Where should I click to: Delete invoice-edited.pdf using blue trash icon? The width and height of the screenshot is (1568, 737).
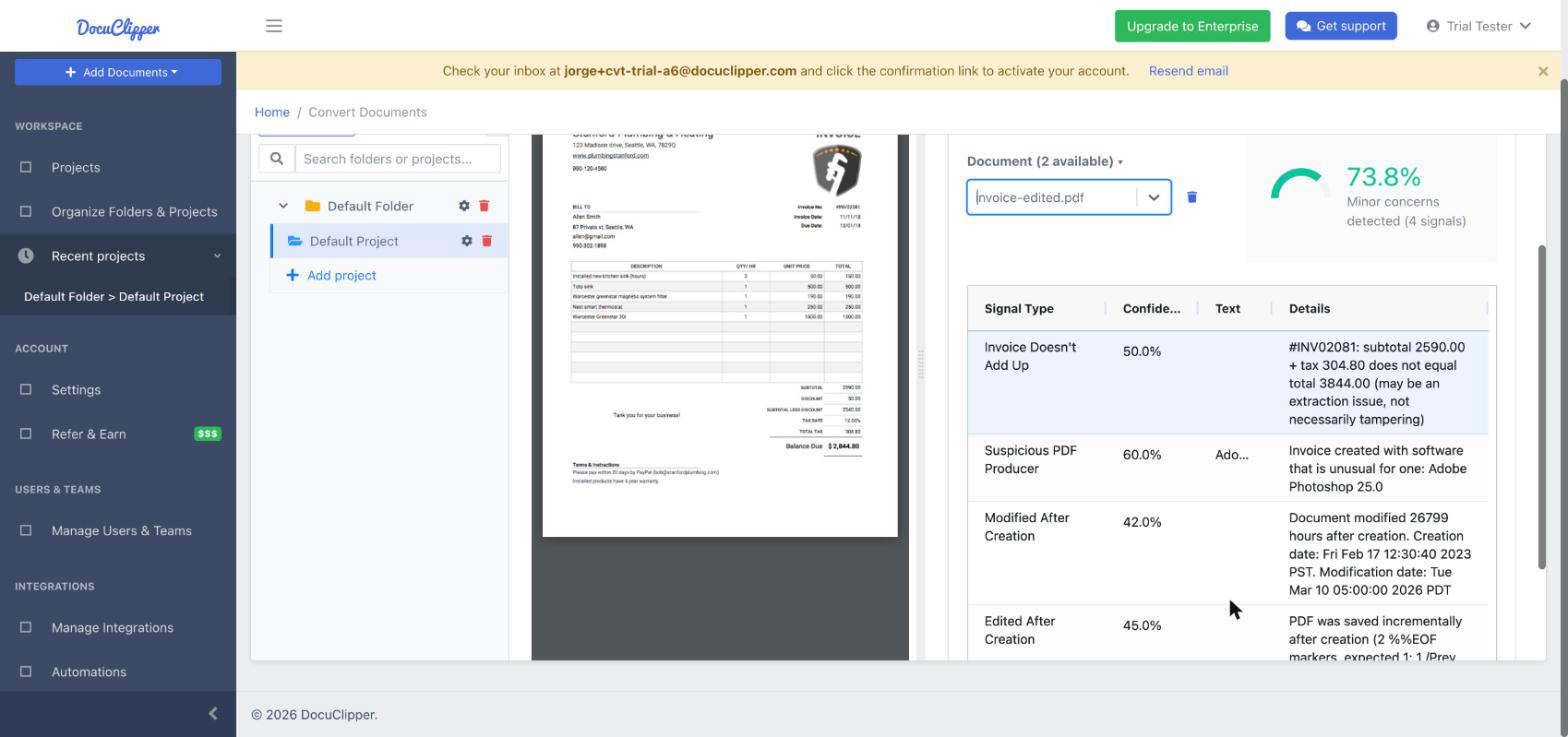pos(1192,197)
